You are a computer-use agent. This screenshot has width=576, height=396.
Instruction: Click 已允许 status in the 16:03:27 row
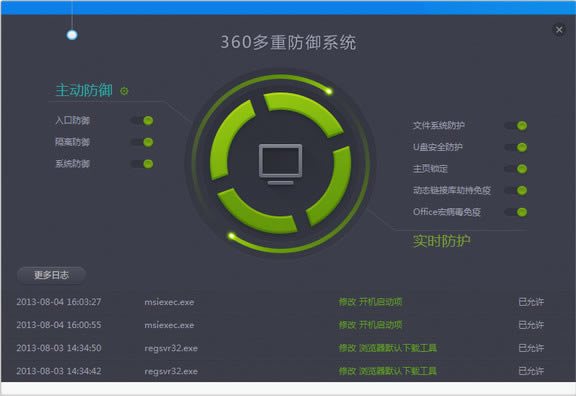(531, 302)
